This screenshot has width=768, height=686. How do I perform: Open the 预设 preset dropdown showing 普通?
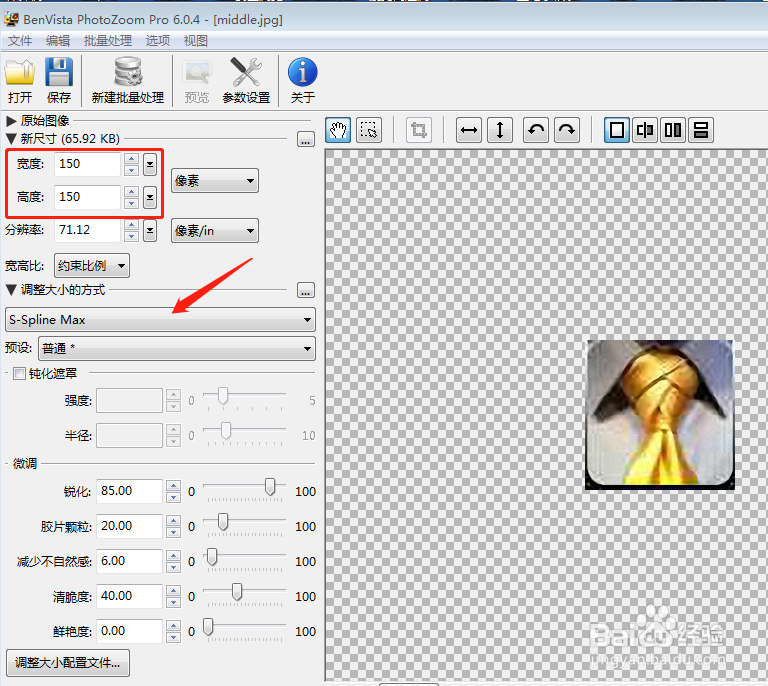[x=177, y=349]
